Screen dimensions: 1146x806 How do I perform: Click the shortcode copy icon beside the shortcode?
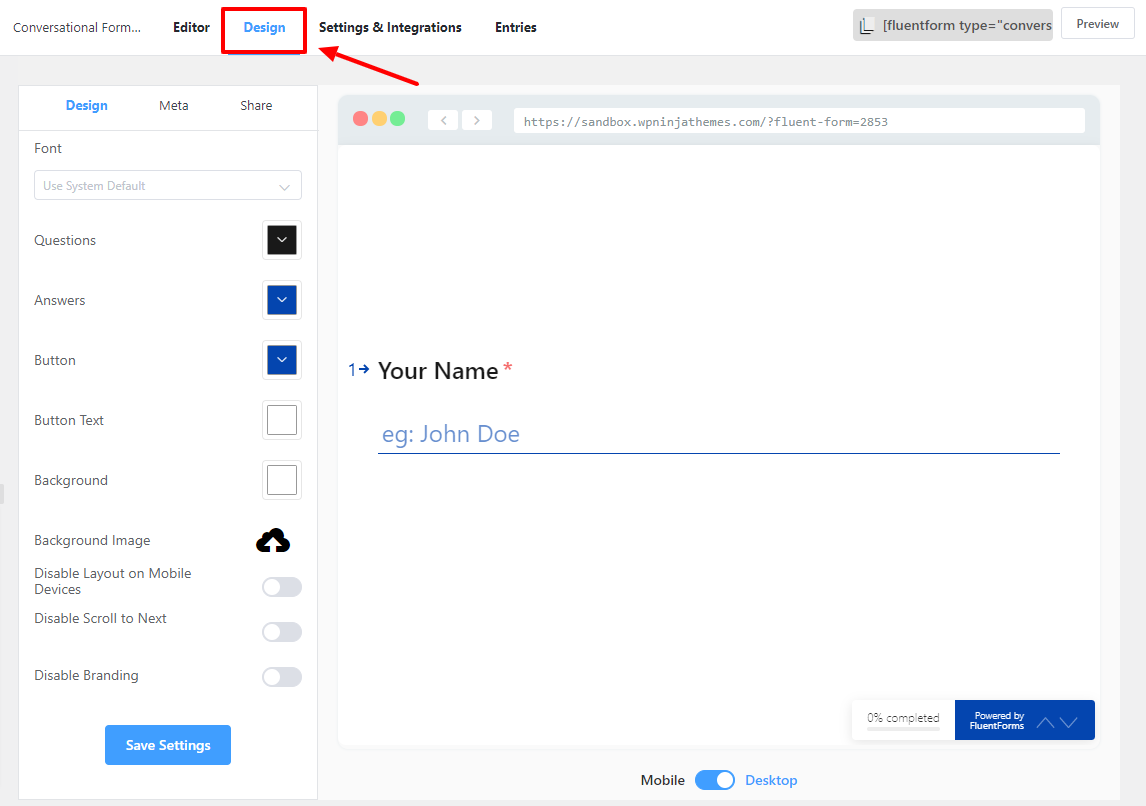[x=868, y=23]
